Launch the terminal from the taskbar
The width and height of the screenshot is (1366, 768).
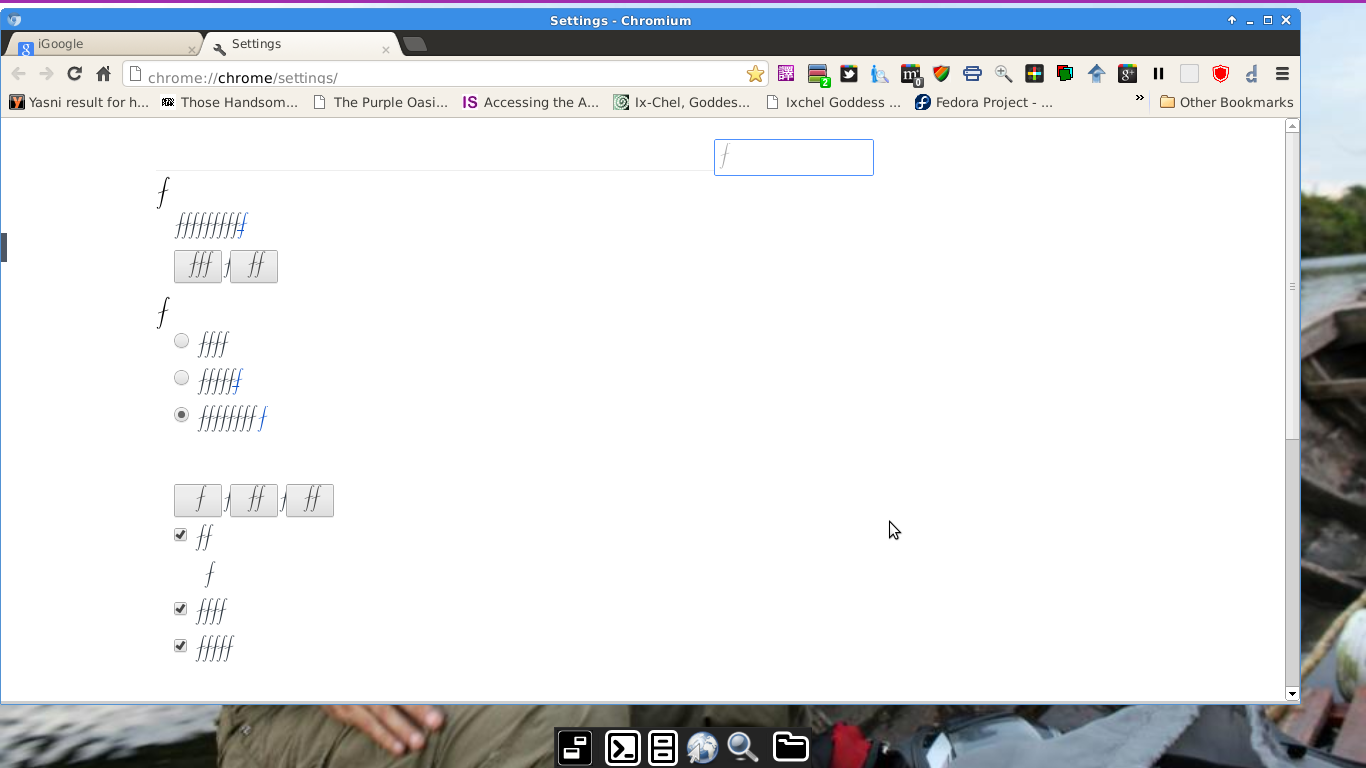[622, 747]
